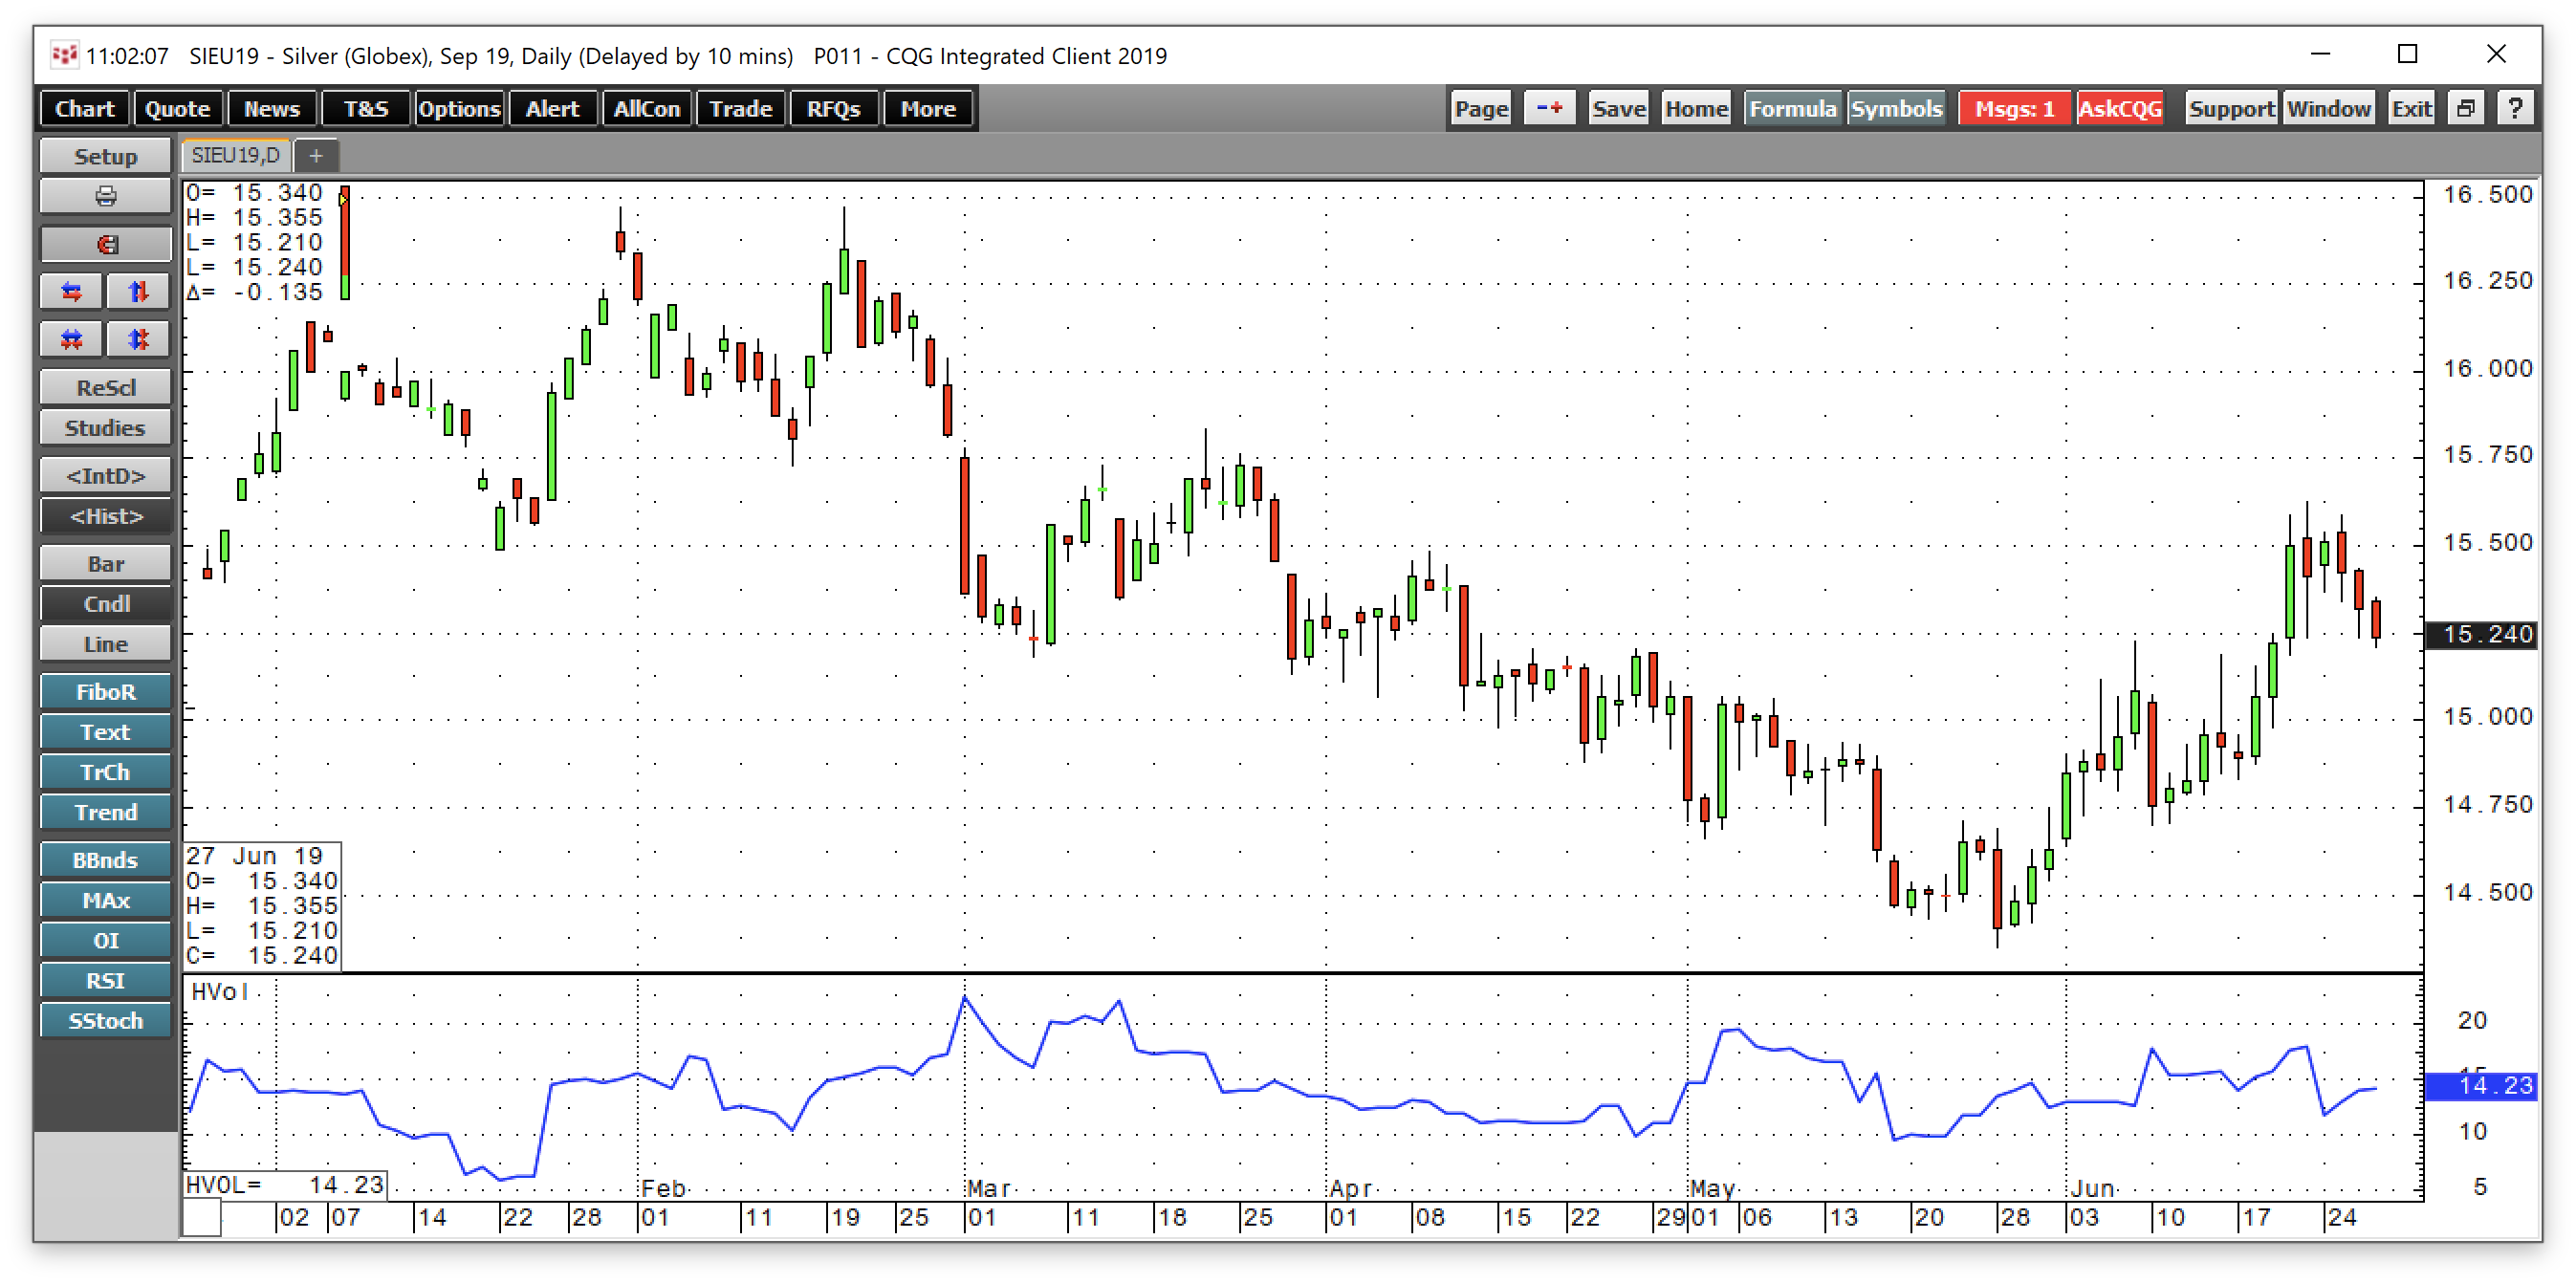The image size is (2576, 1283).
Task: Click the help question mark icon
Action: pyautogui.click(x=2515, y=108)
